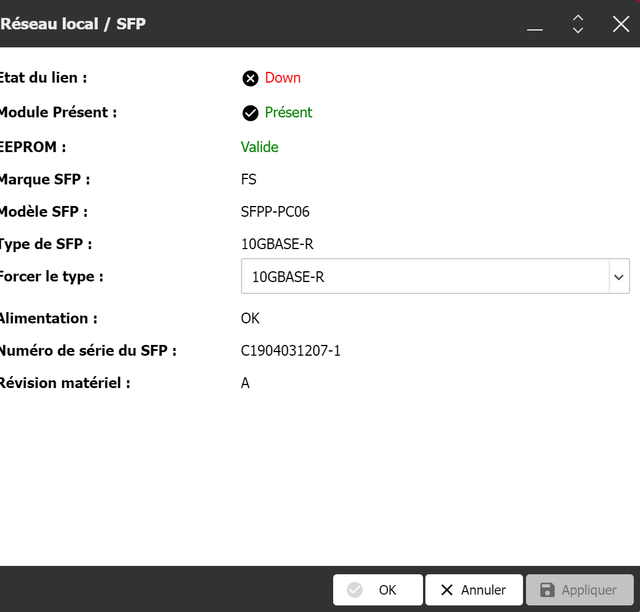
Task: Select the Alimentation OK value
Action: coord(250,318)
